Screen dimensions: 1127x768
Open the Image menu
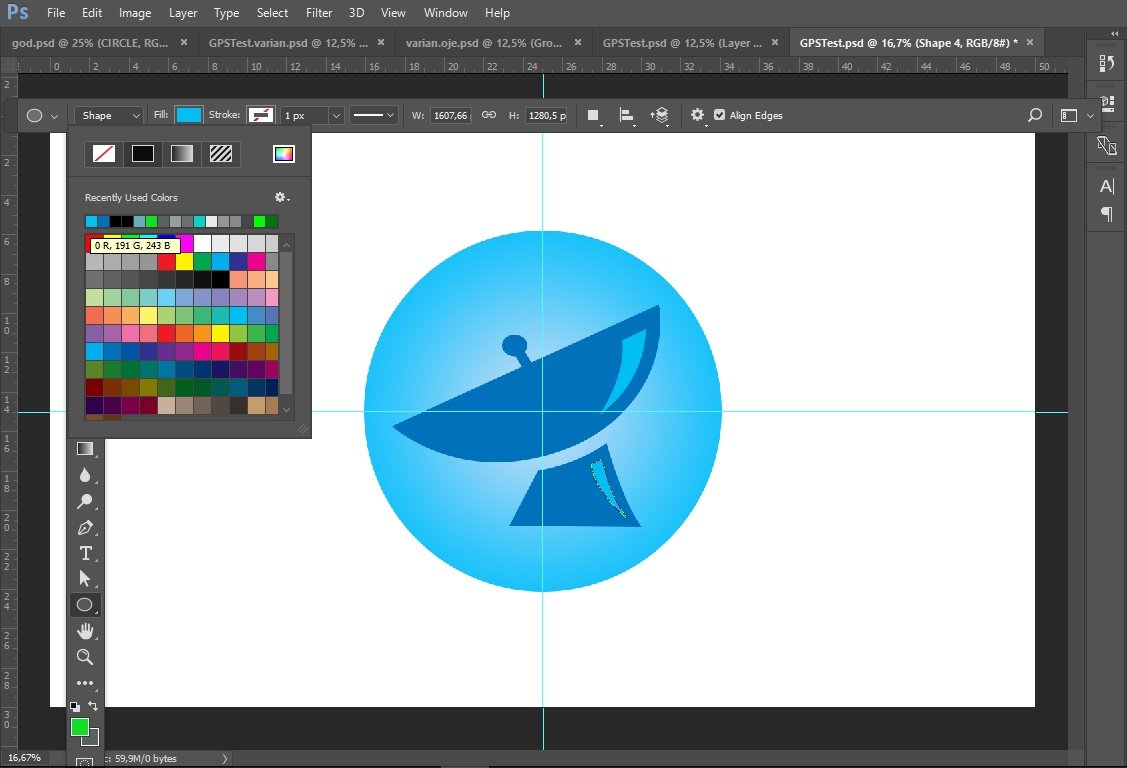pos(135,13)
